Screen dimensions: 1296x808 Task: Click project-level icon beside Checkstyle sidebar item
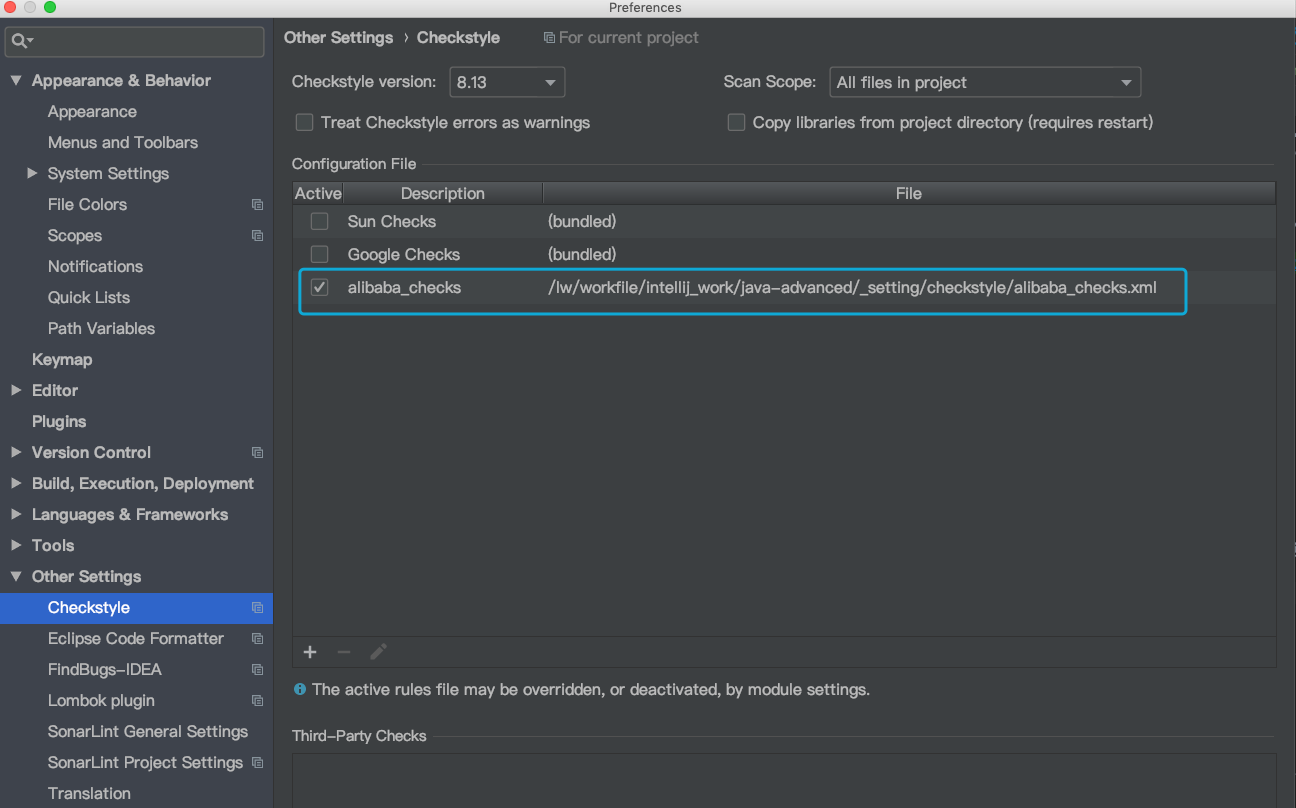pos(257,608)
